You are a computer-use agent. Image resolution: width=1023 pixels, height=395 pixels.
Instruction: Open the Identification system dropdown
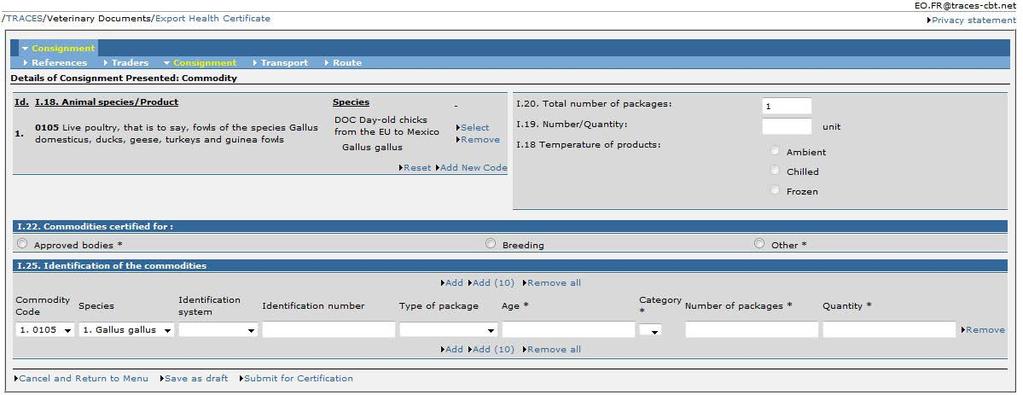[x=218, y=330]
